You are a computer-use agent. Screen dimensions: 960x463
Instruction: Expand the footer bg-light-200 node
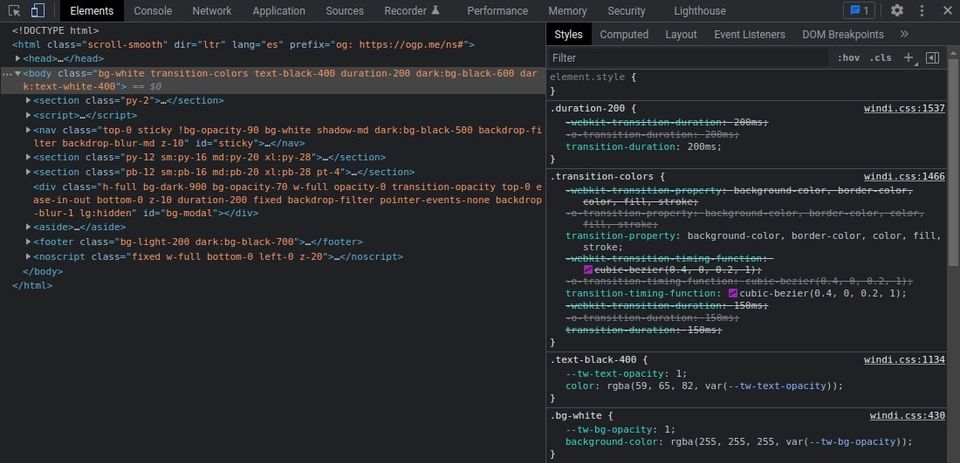point(28,241)
